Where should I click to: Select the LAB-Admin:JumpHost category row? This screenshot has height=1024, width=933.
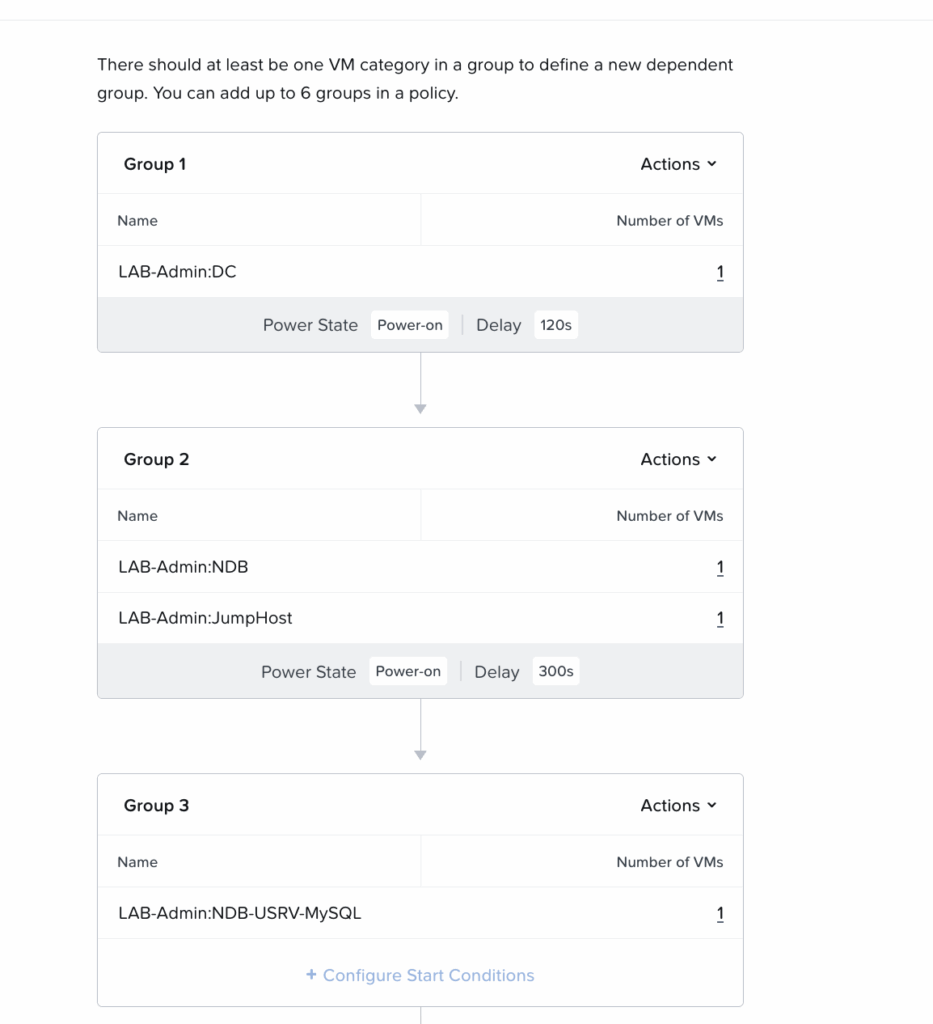pos(205,618)
